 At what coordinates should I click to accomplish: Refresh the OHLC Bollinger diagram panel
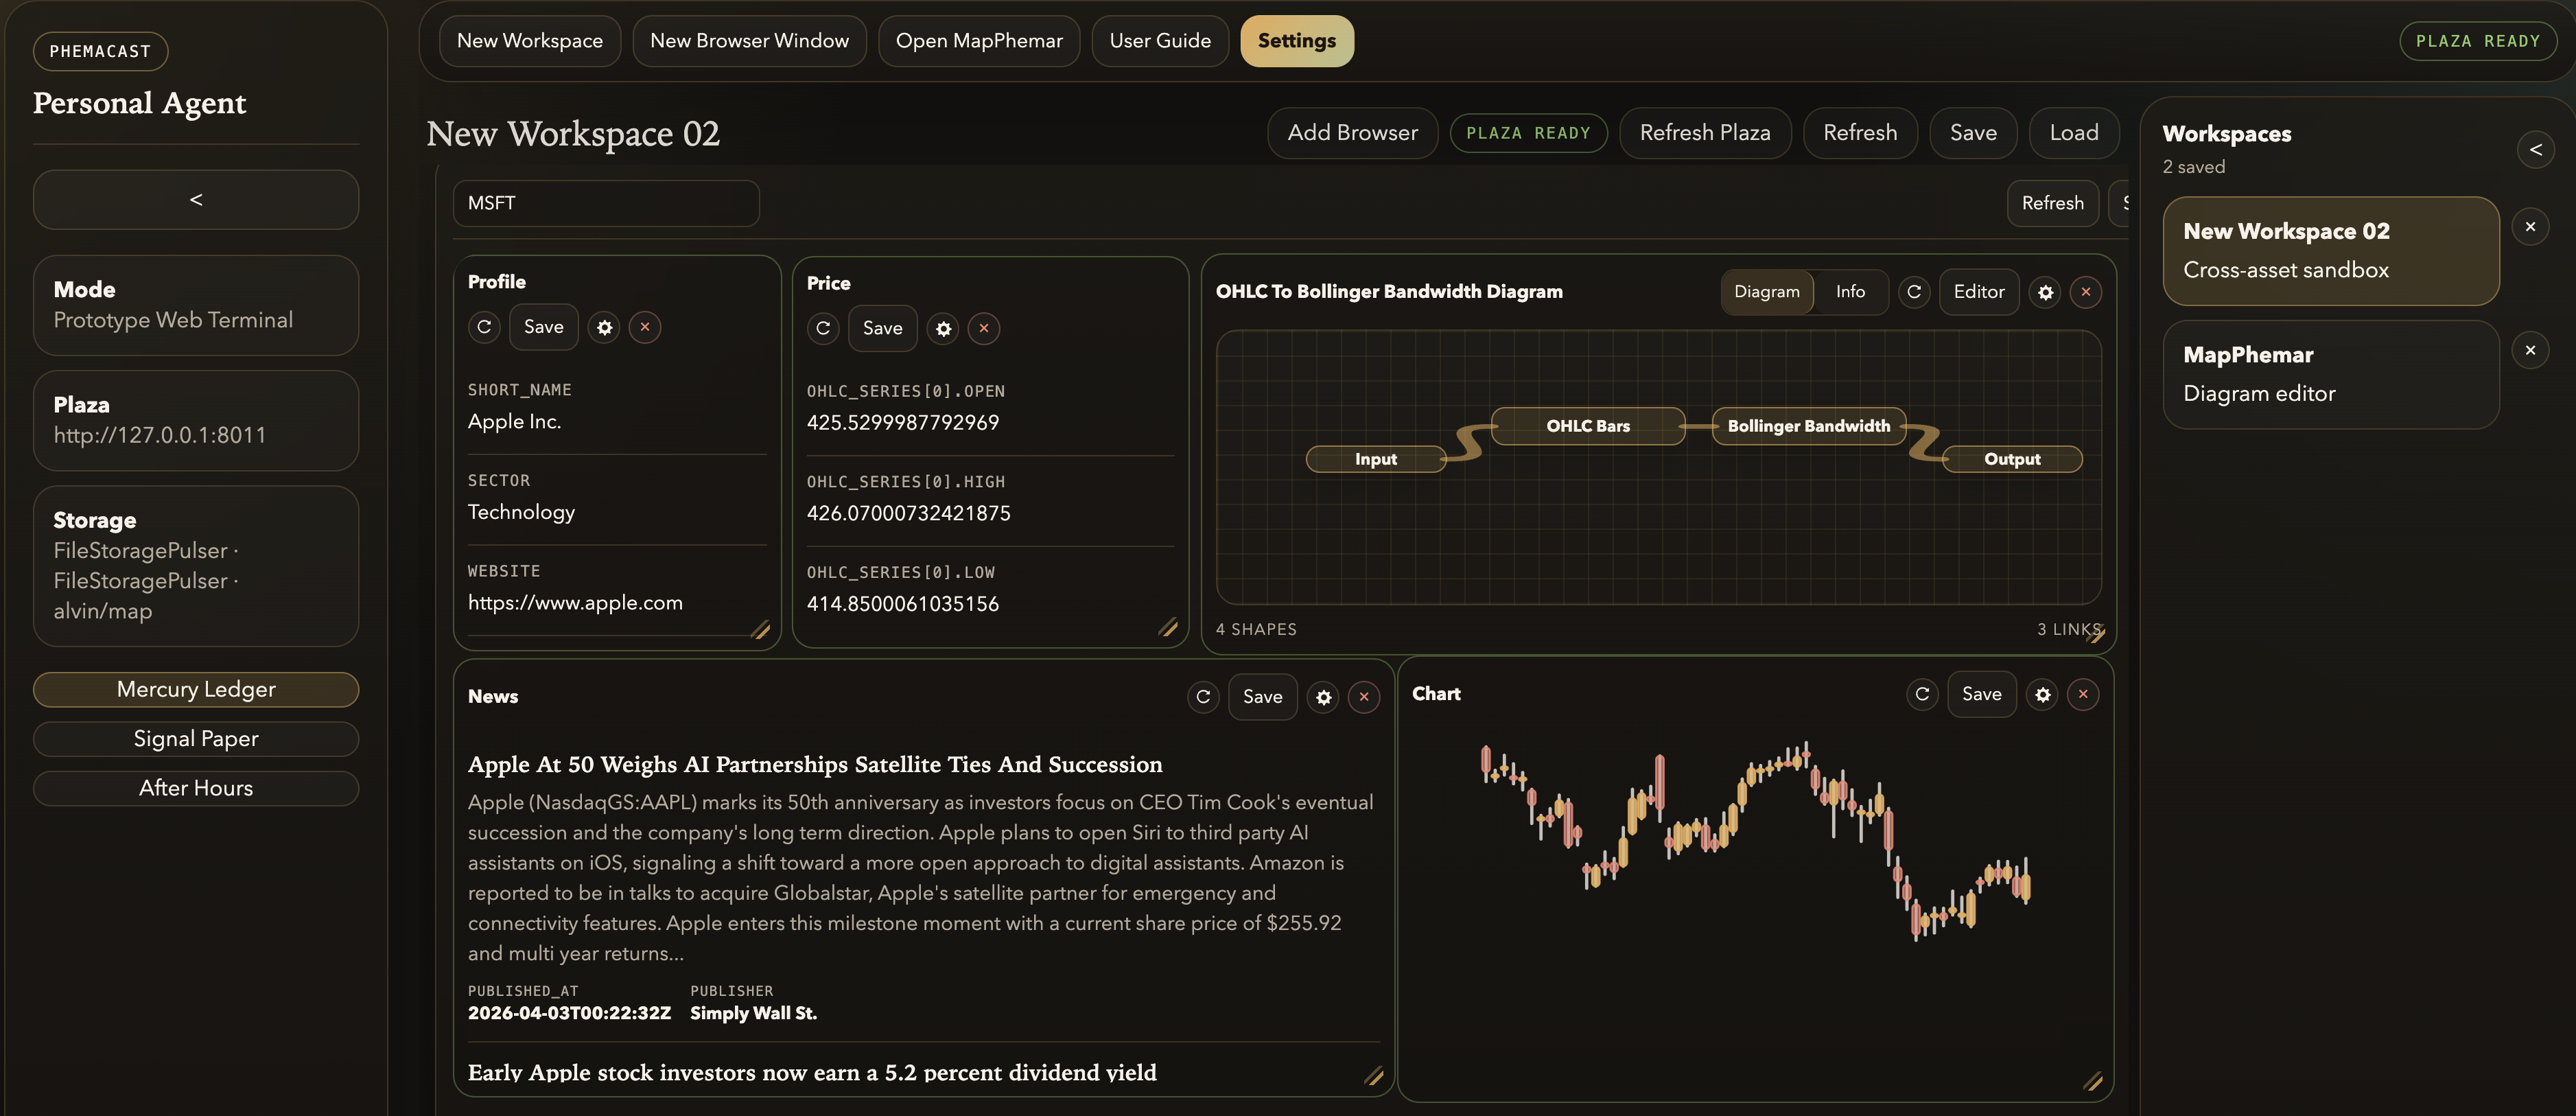1914,292
